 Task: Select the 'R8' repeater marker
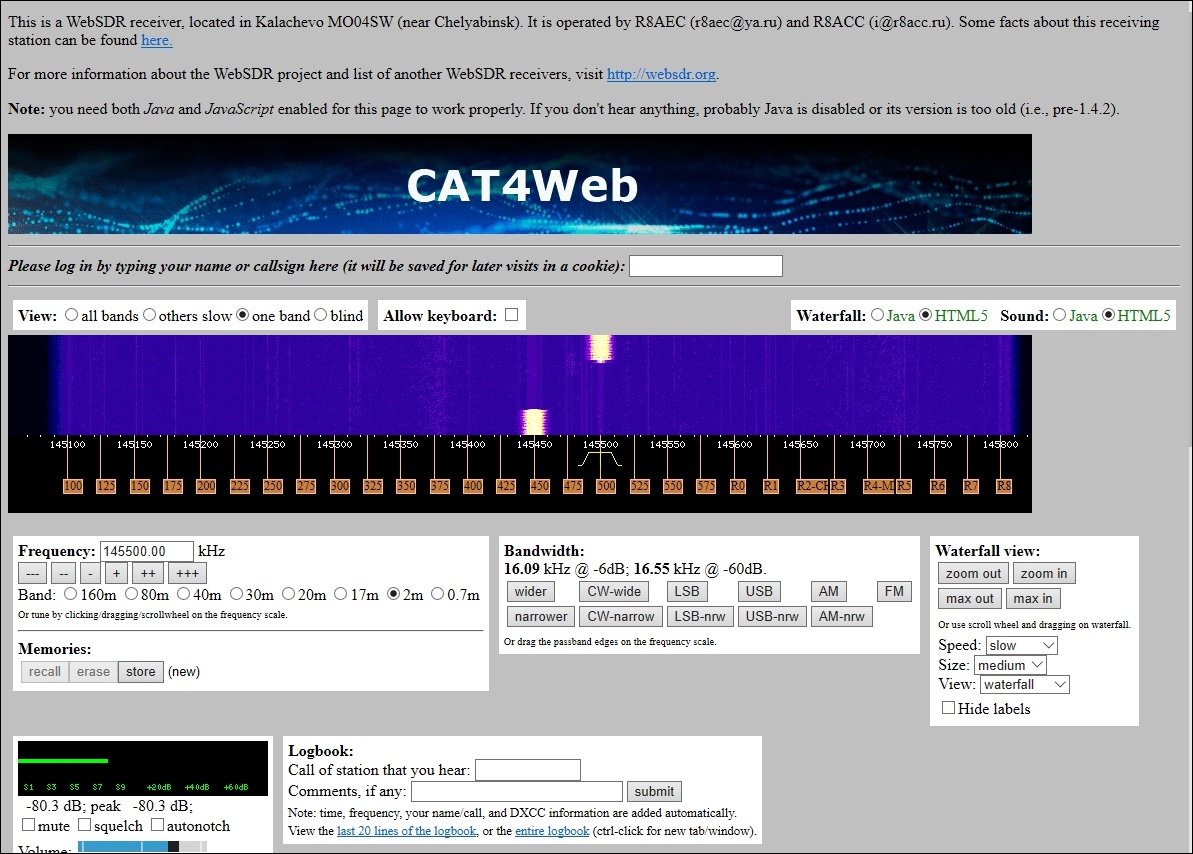[x=1004, y=486]
